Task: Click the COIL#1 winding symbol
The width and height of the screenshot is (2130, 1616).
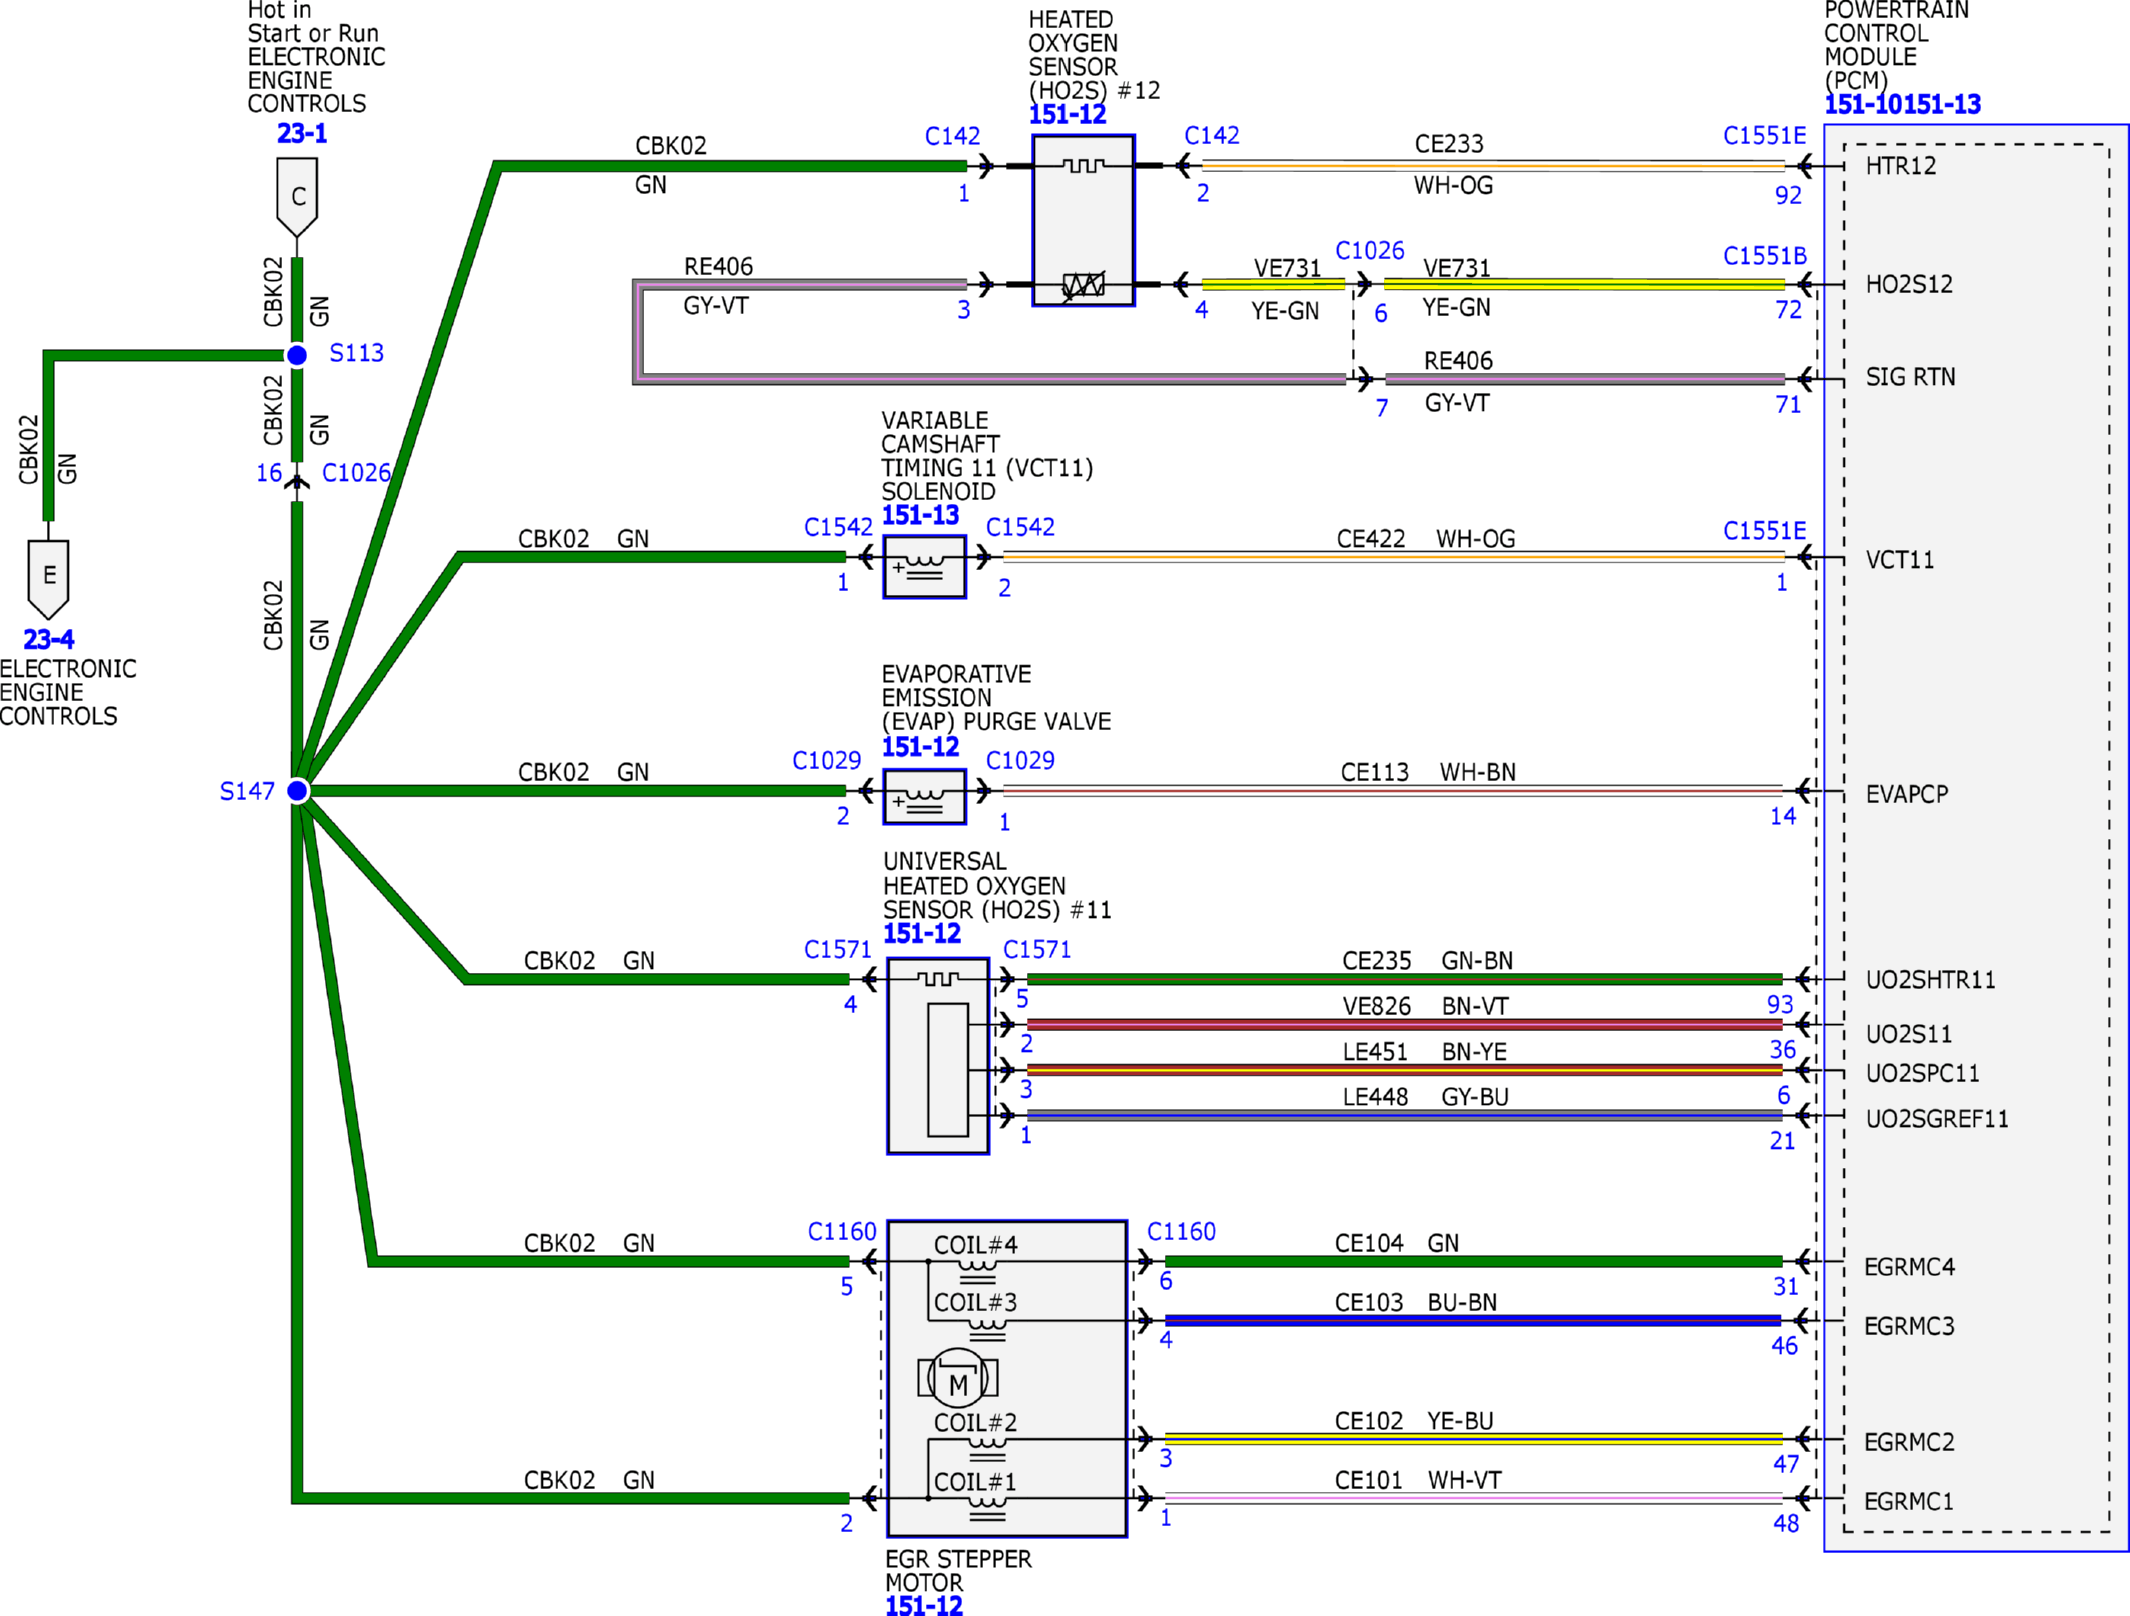Action: click(987, 1509)
